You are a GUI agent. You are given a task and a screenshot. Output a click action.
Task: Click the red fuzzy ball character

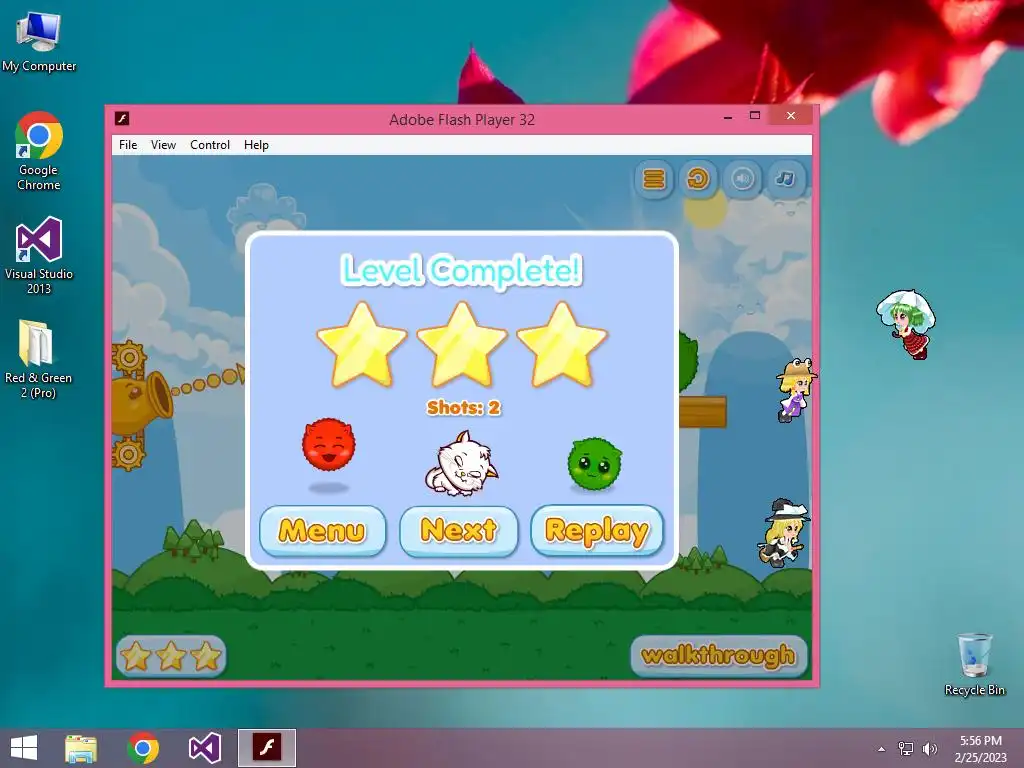[328, 445]
